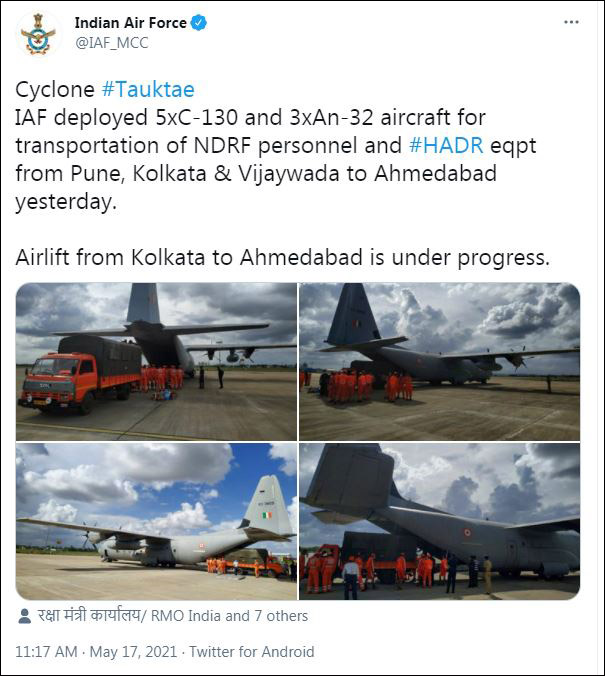Screen dimensions: 605x676
Task: Click the 11:17 AM timestamp
Action: 46,652
